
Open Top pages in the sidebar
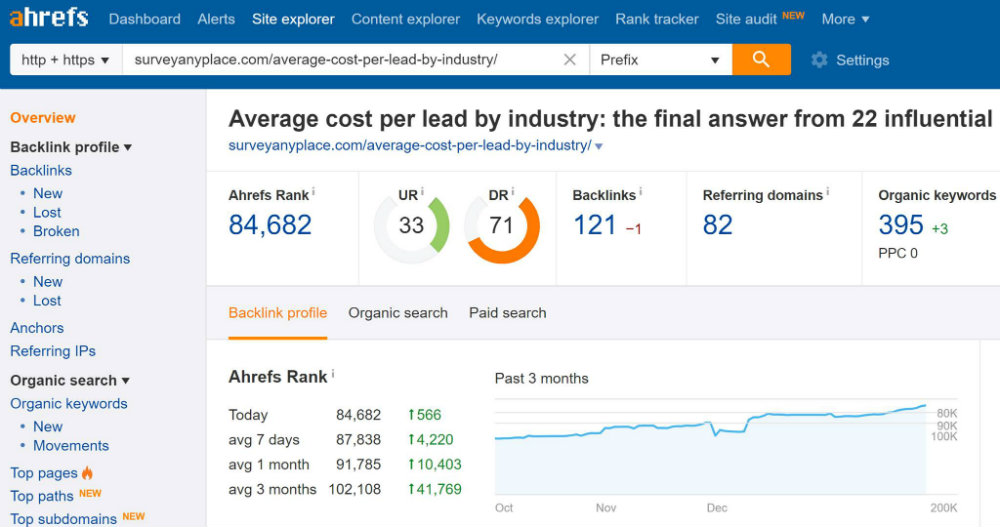44,473
